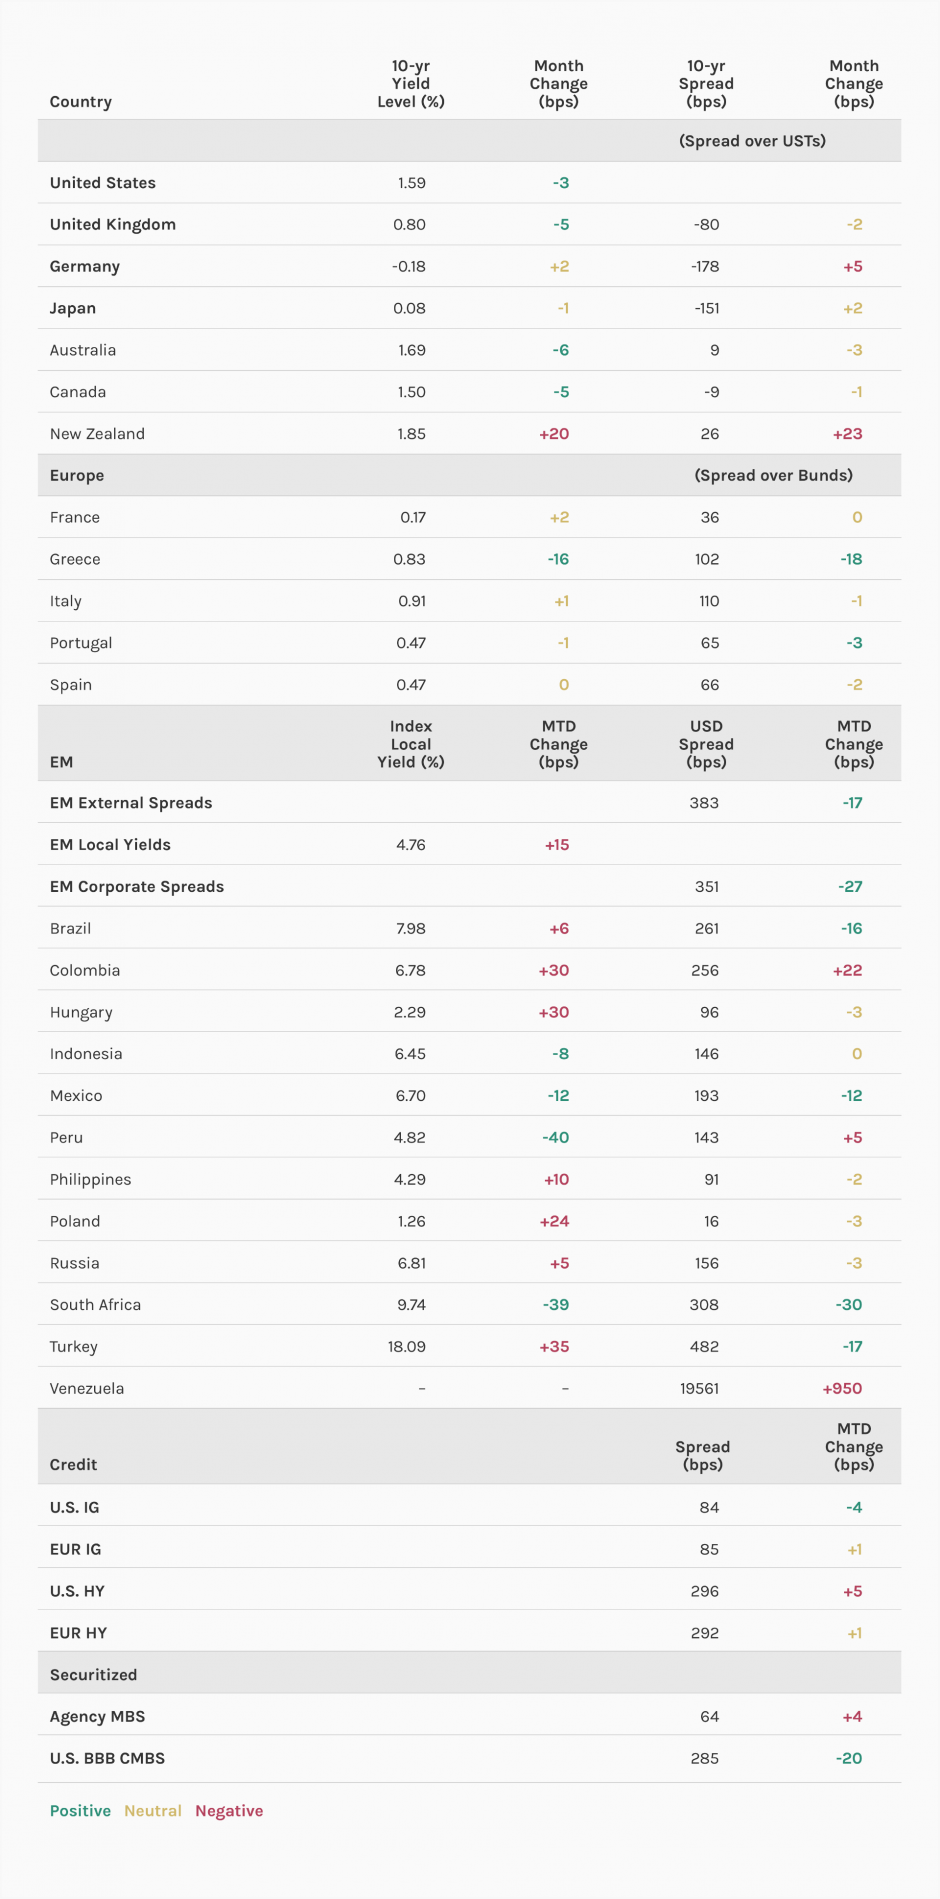Click the Credit section header
This screenshot has width=940, height=1899.
pyautogui.click(x=73, y=1465)
